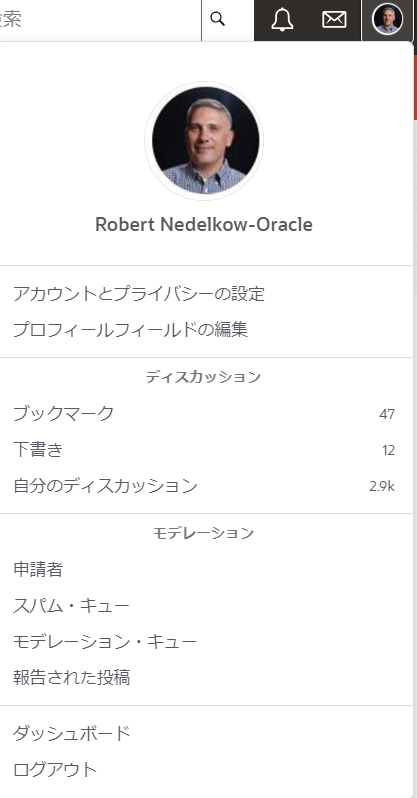Screen dimensions: 417x798
Task: Open the inbox envelope icon
Action: (335, 19)
